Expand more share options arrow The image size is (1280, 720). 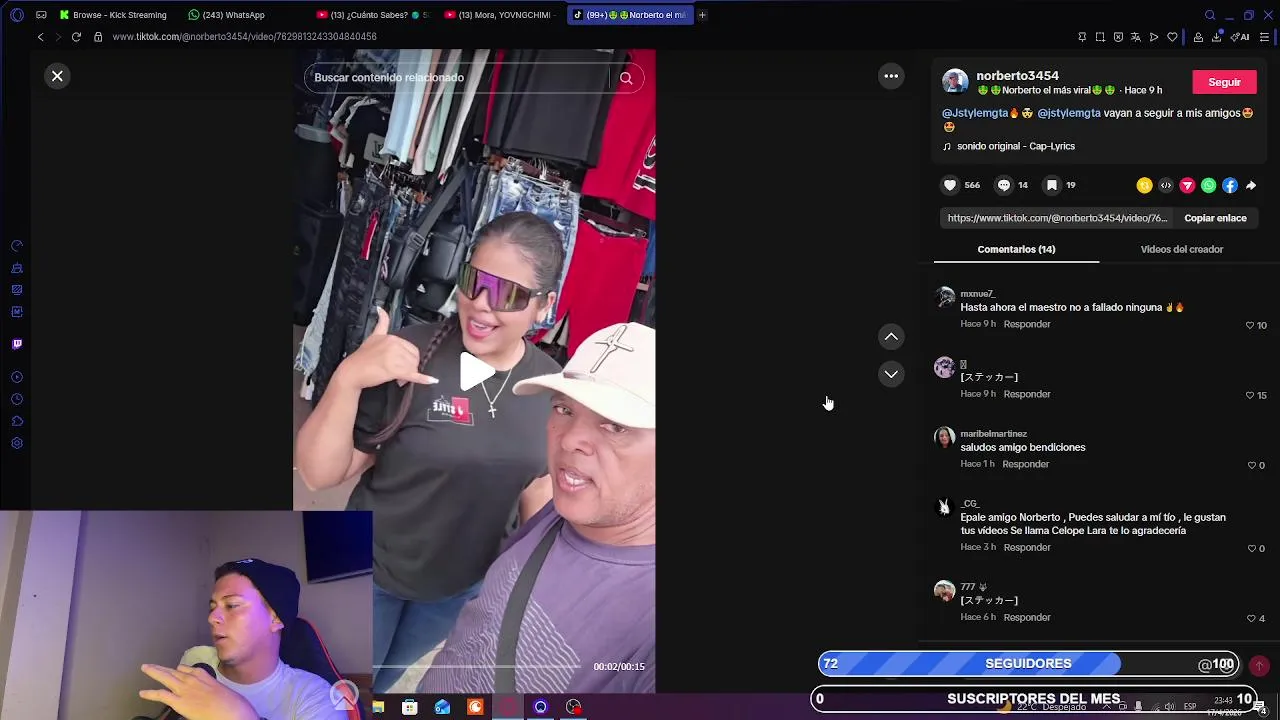pos(1251,185)
